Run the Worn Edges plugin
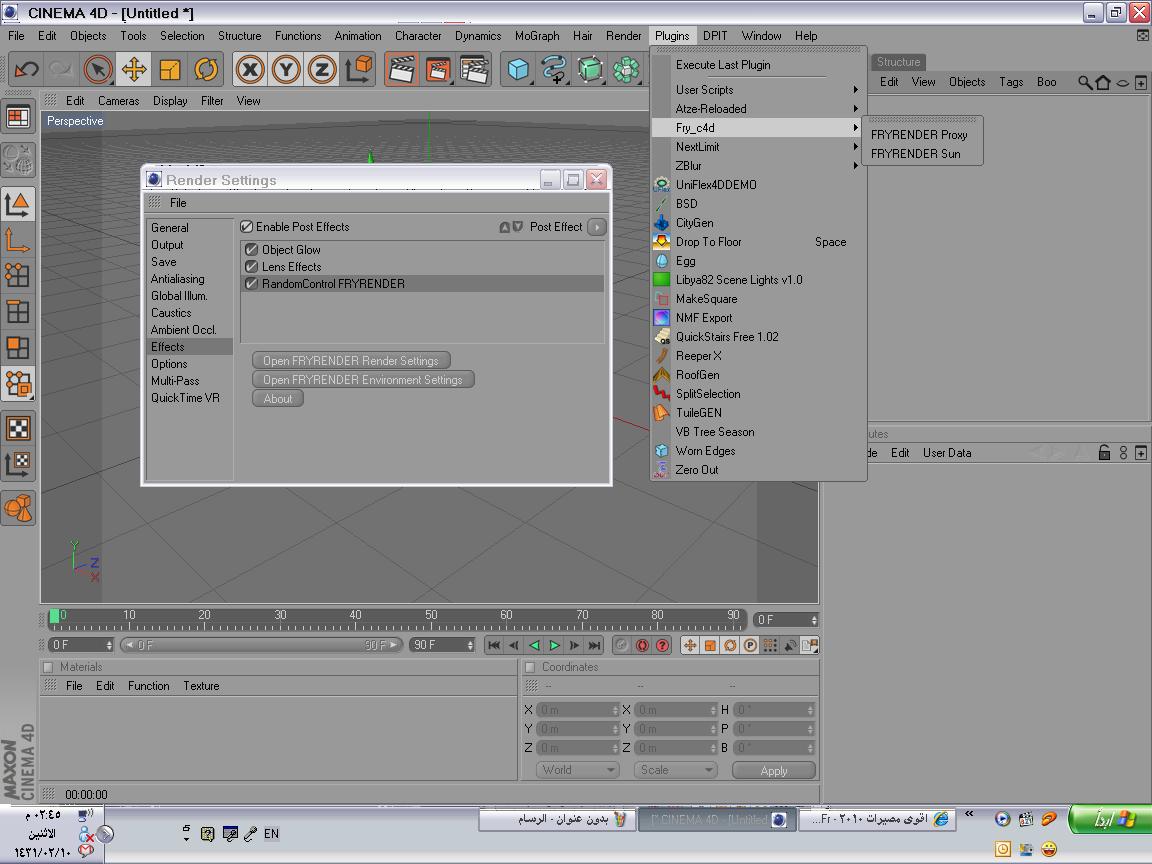The height and width of the screenshot is (864, 1152). [759, 451]
